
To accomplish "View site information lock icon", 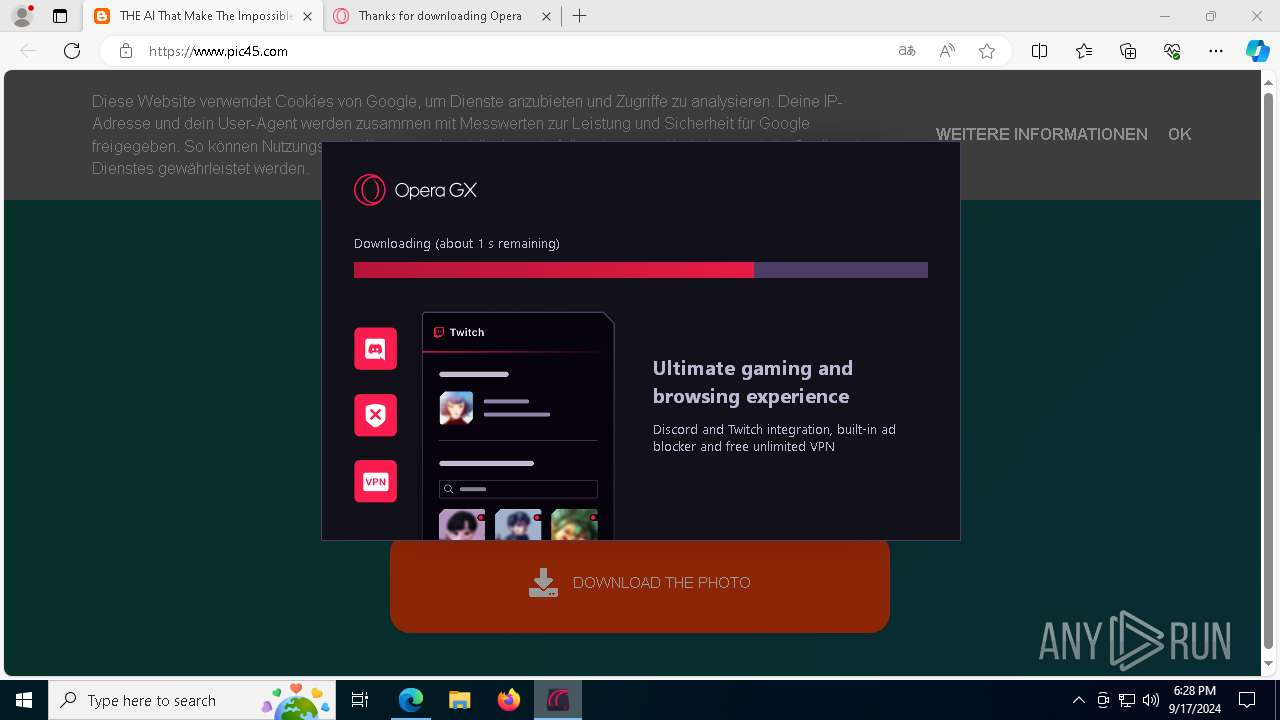I will click(126, 51).
